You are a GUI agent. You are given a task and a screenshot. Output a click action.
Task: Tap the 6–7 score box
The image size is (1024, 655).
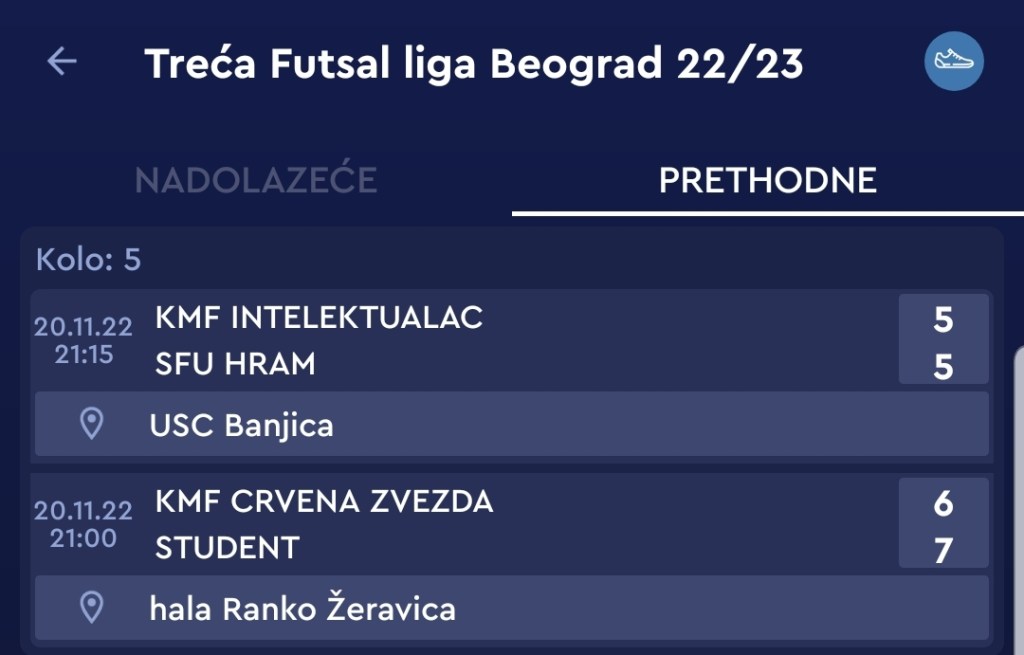coord(943,526)
